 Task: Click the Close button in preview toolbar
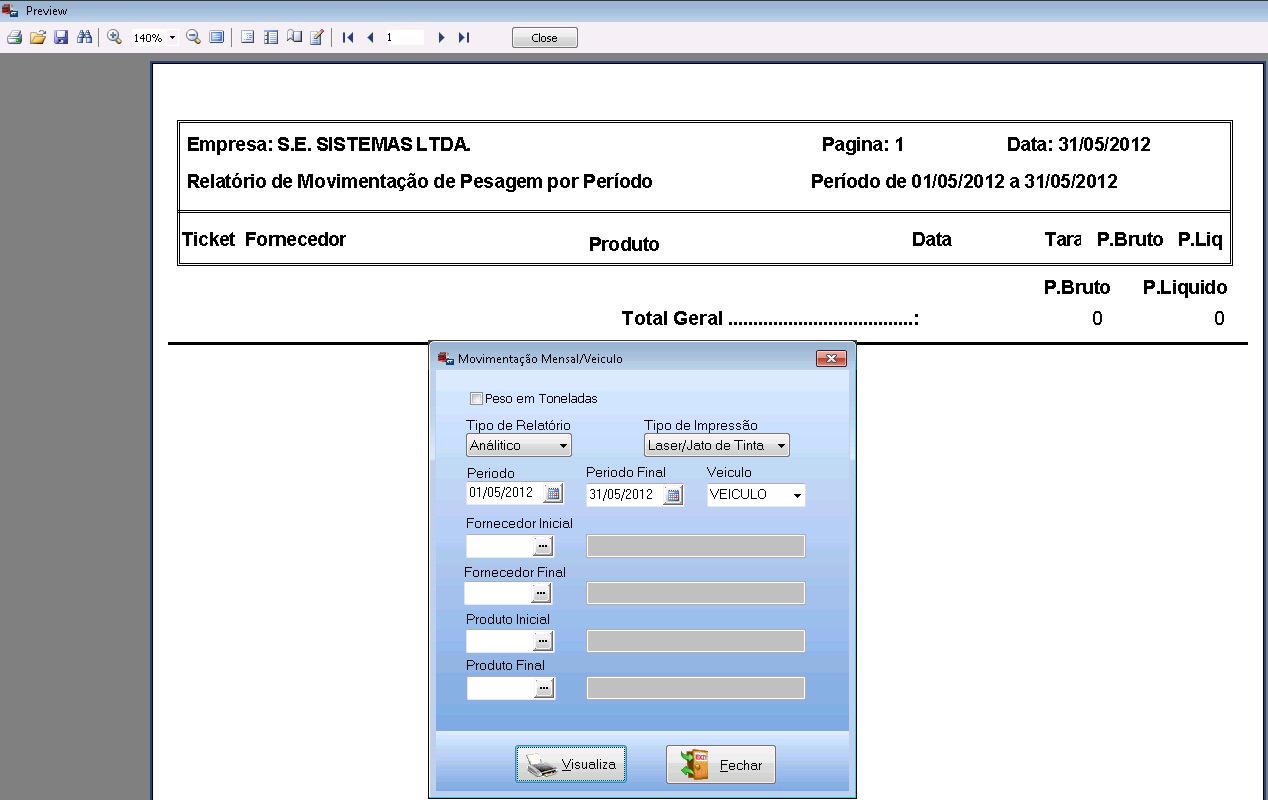click(544, 38)
